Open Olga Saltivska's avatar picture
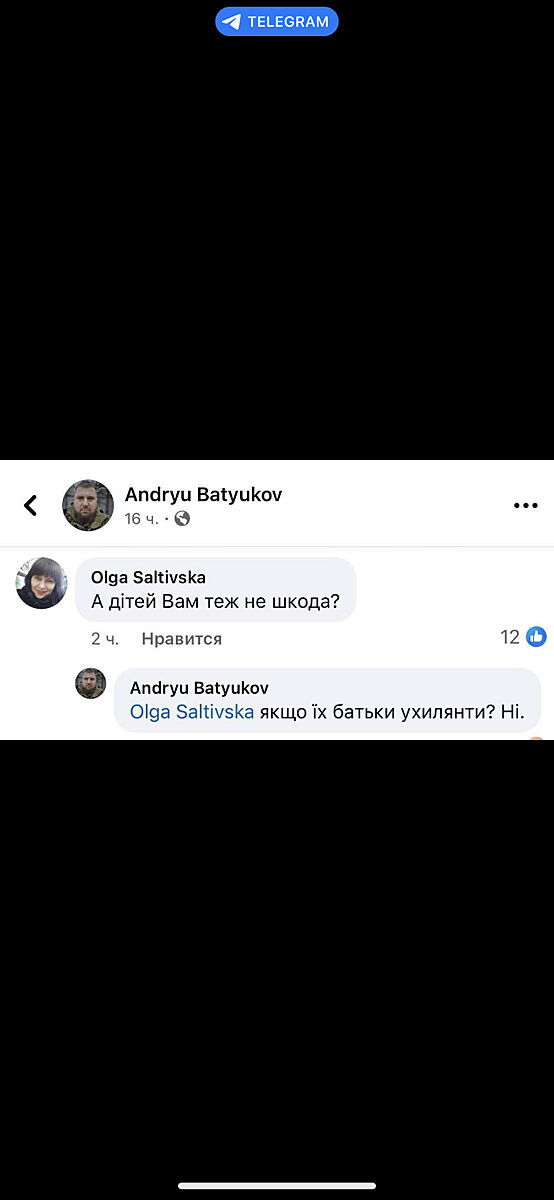 [41, 583]
